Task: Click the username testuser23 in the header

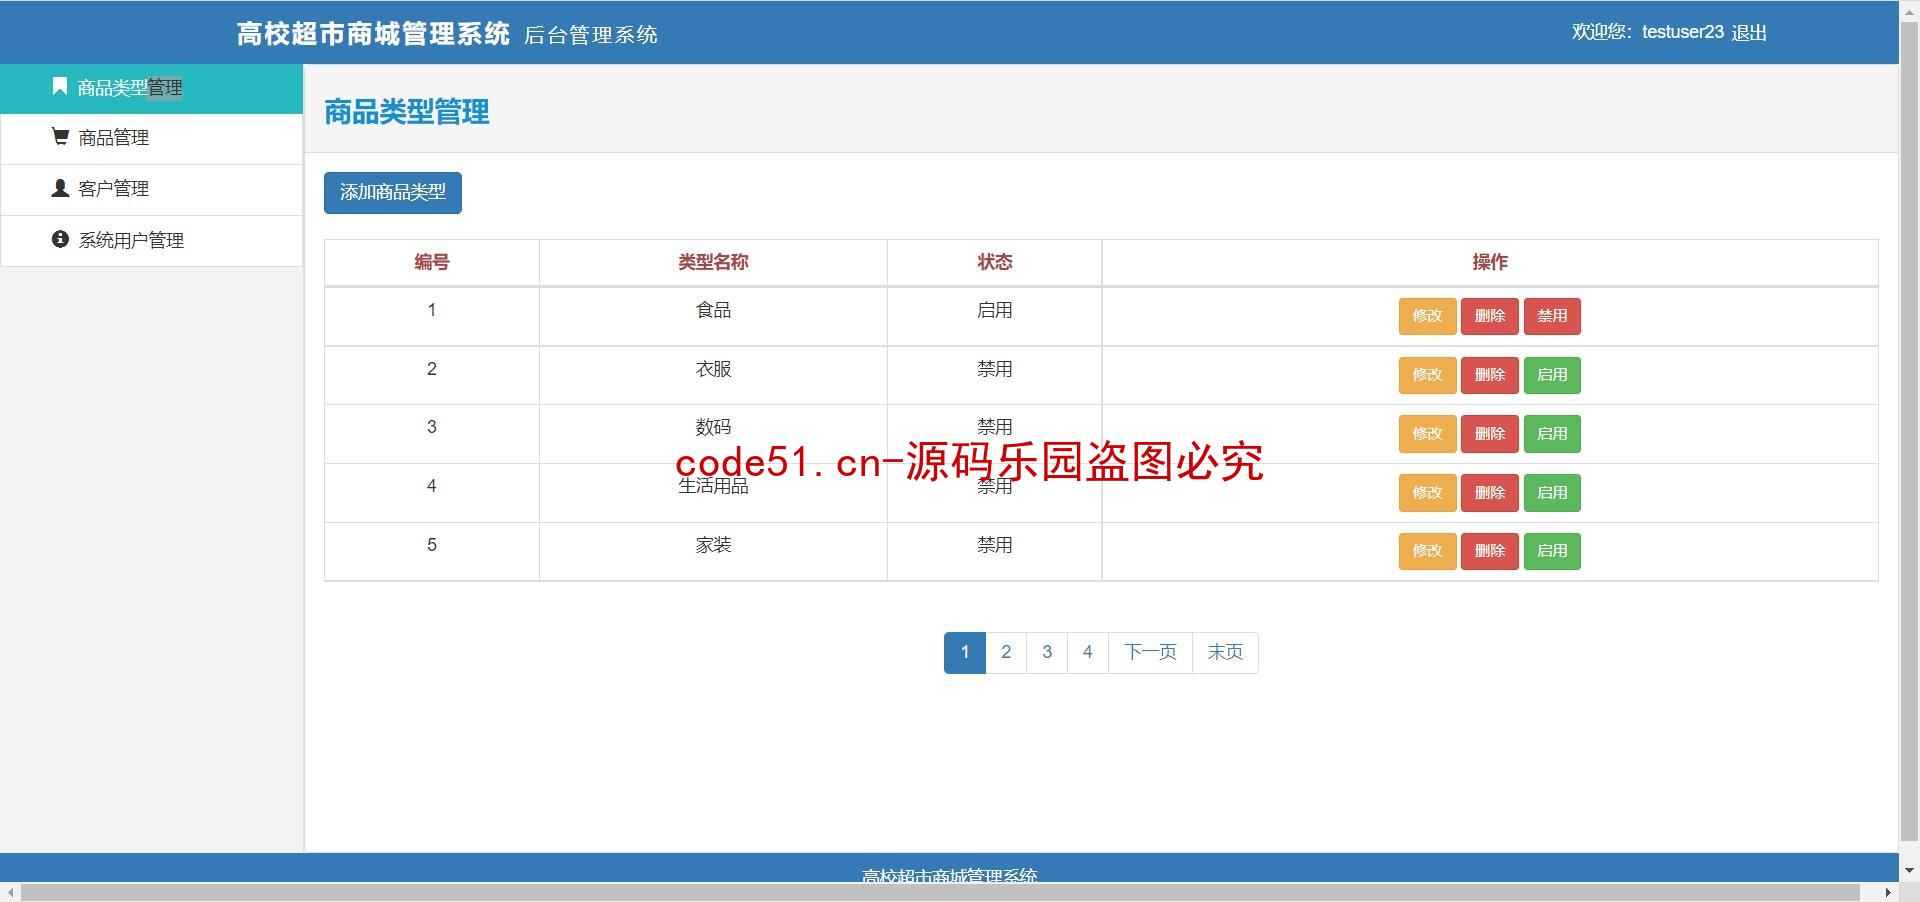Action: point(1682,32)
